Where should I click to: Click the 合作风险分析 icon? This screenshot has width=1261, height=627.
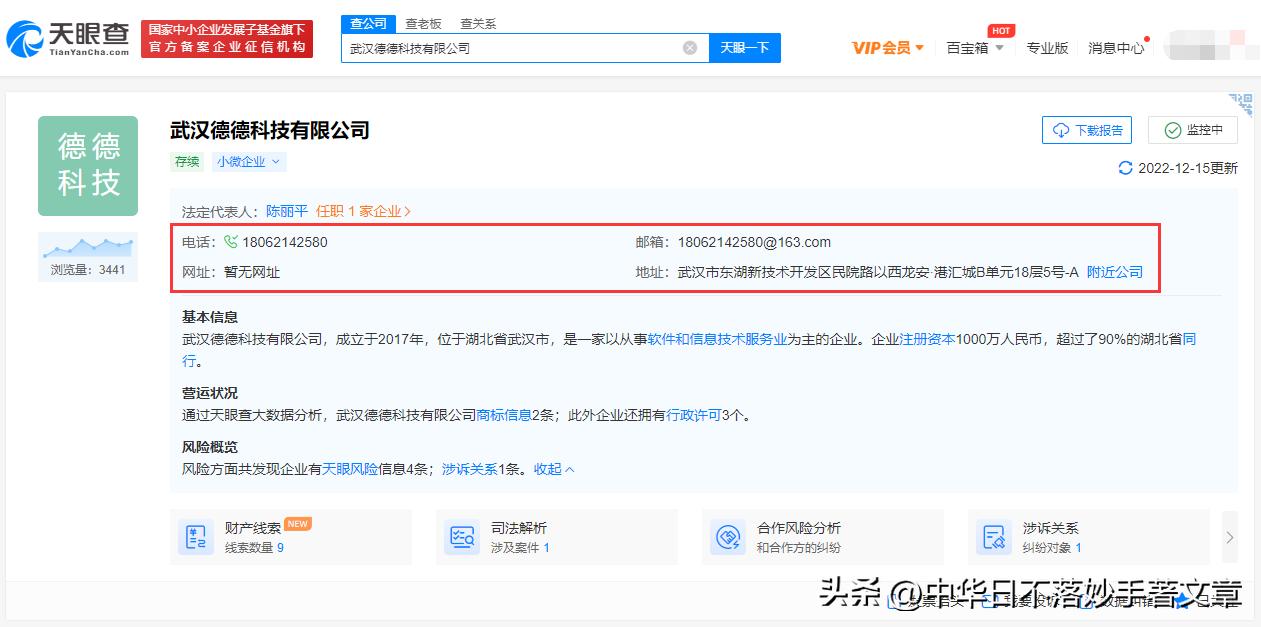tap(726, 536)
